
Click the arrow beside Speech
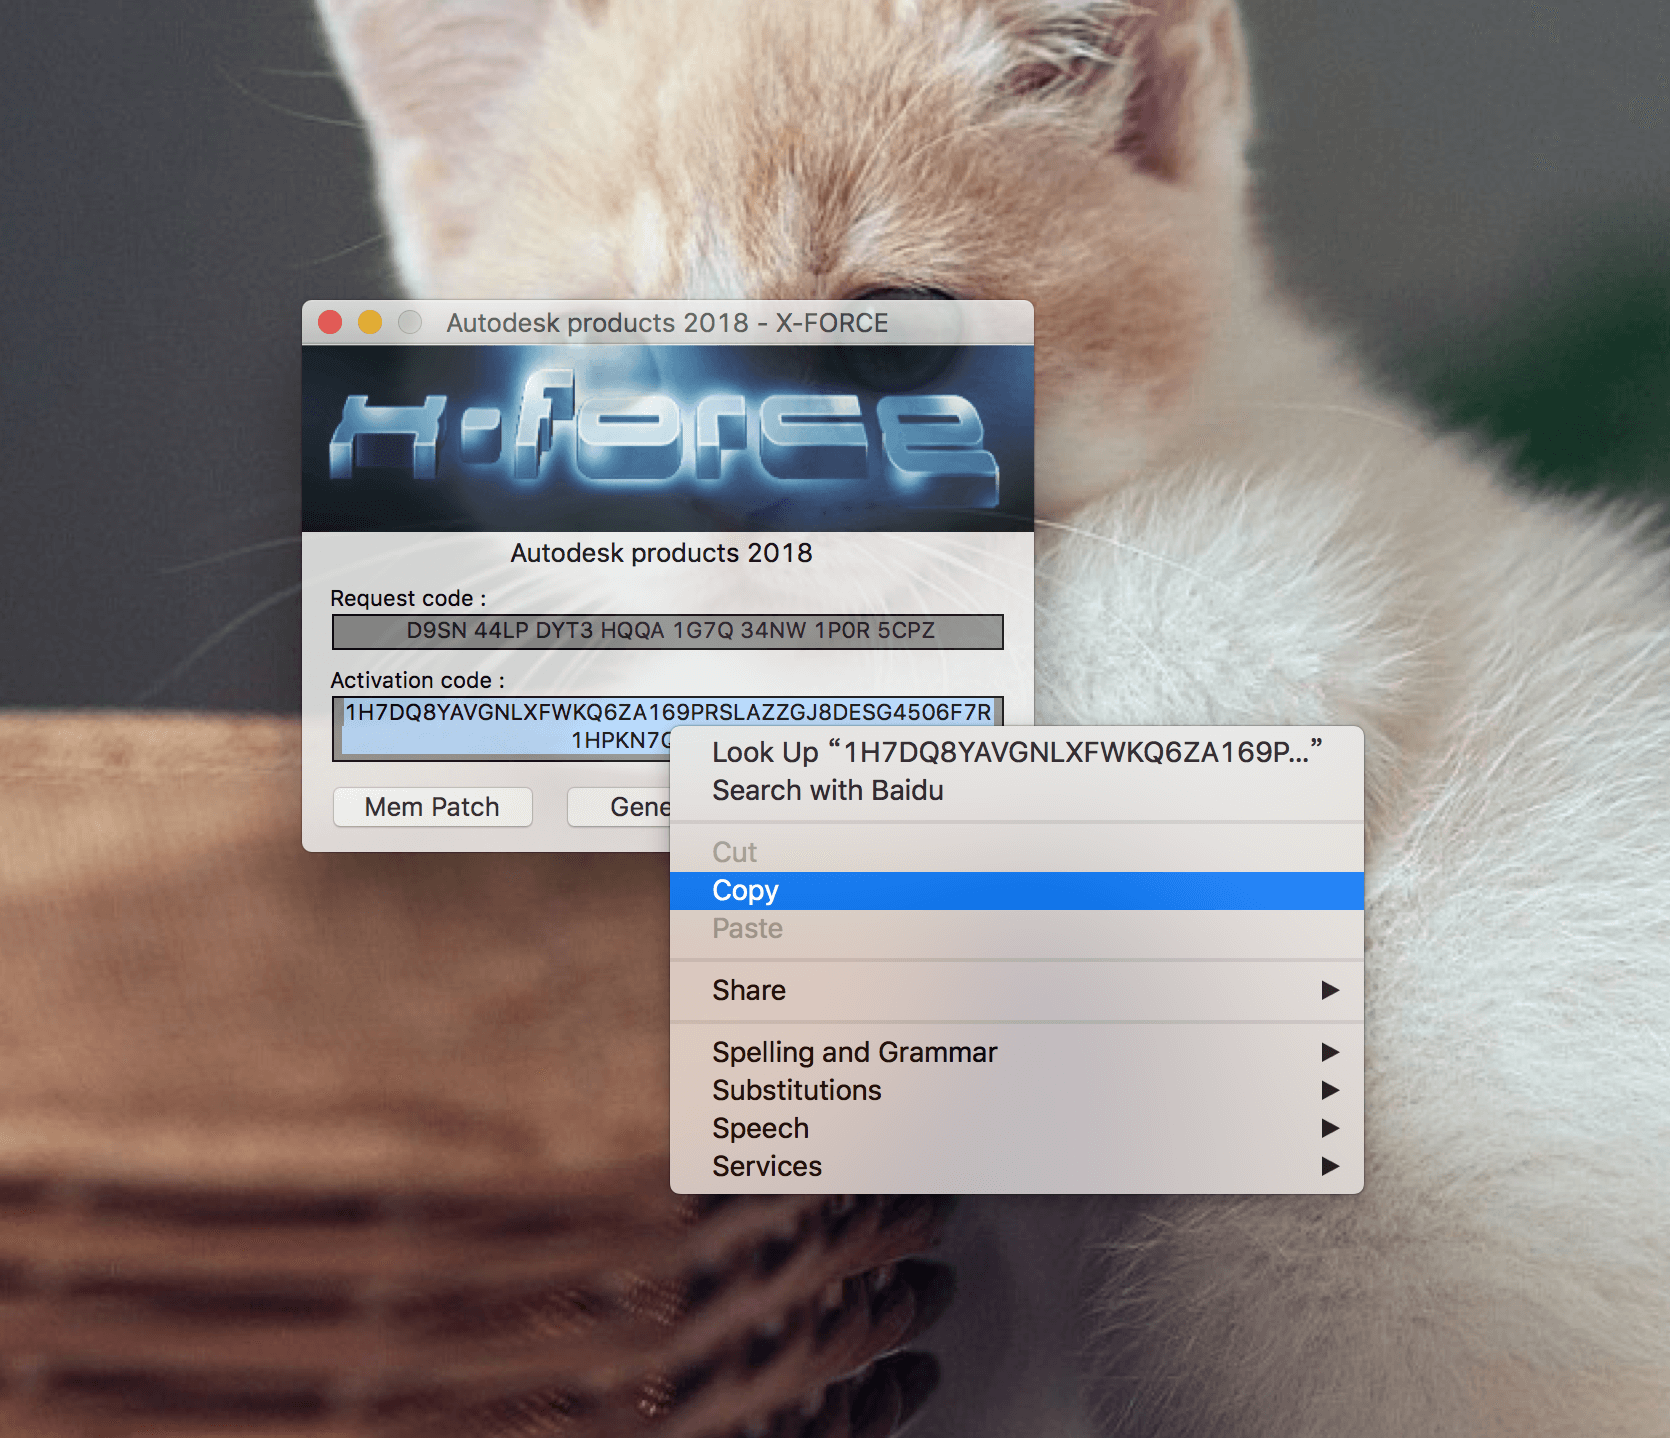tap(1330, 1128)
